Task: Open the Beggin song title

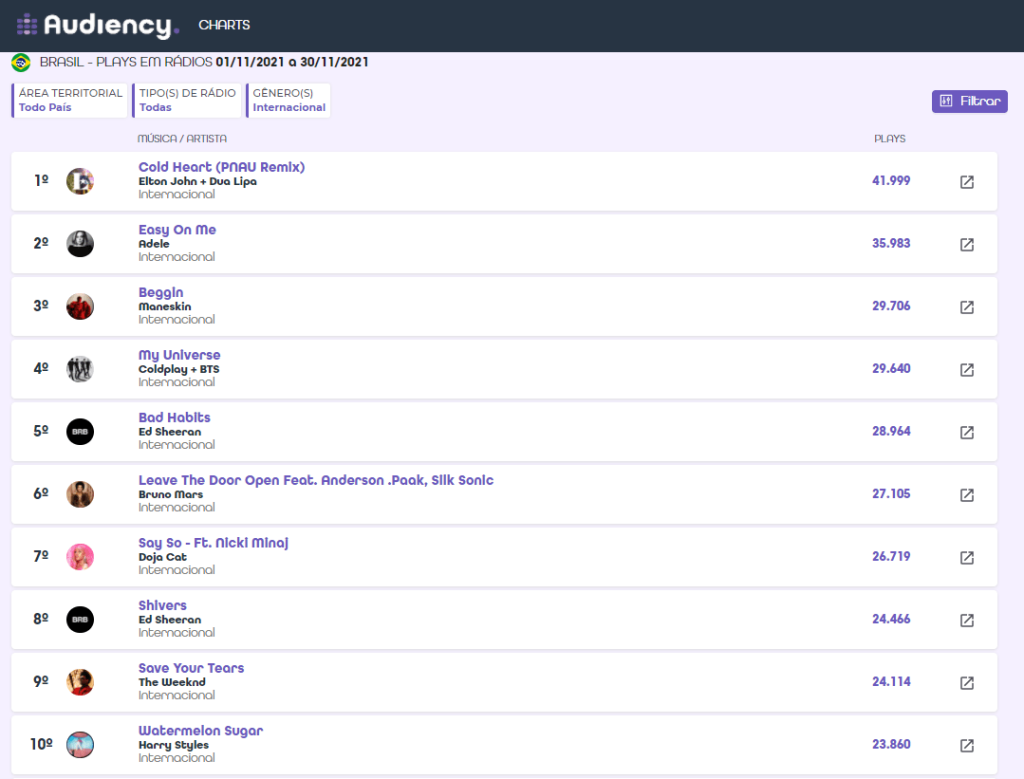Action: pyautogui.click(x=161, y=293)
